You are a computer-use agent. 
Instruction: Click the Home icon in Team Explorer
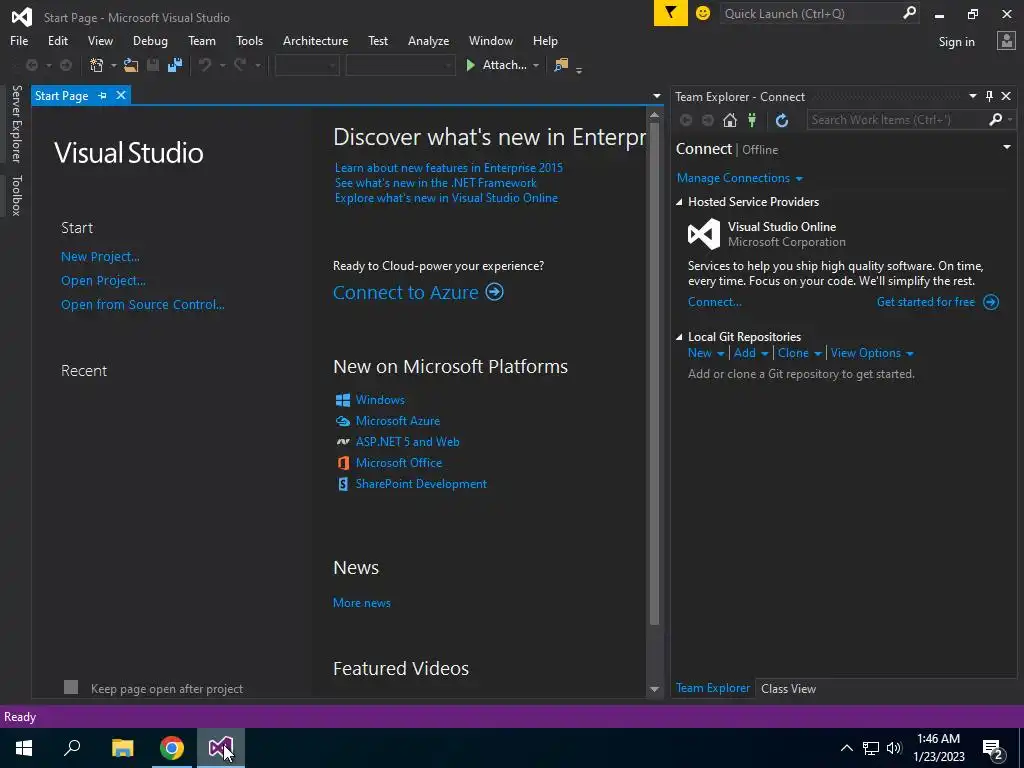coord(730,120)
